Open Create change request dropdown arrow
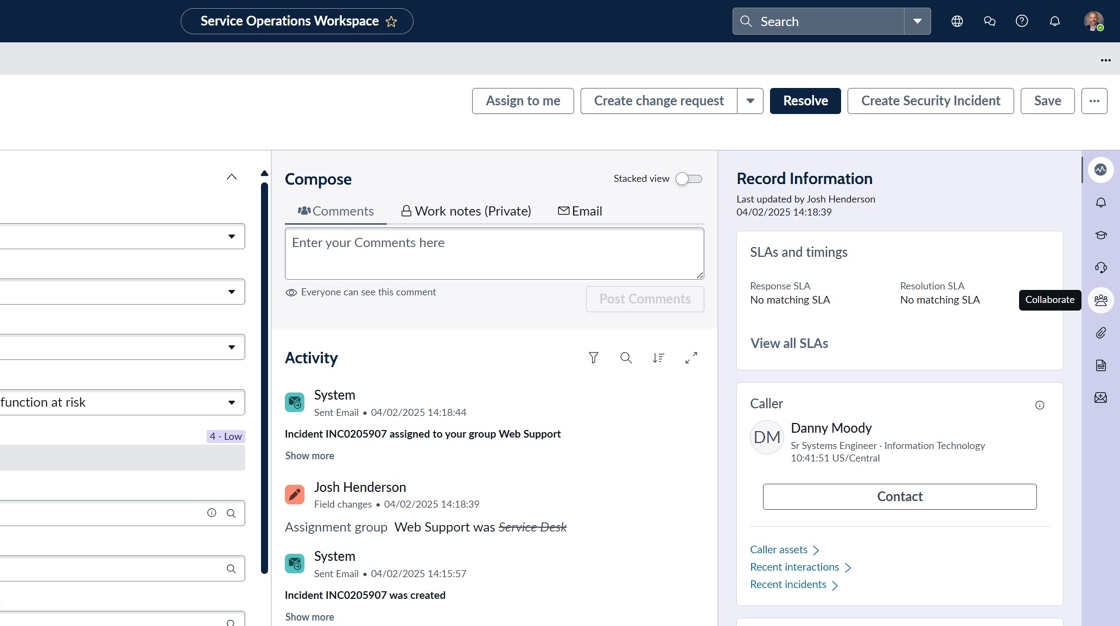This screenshot has height=626, width=1120. click(x=750, y=101)
